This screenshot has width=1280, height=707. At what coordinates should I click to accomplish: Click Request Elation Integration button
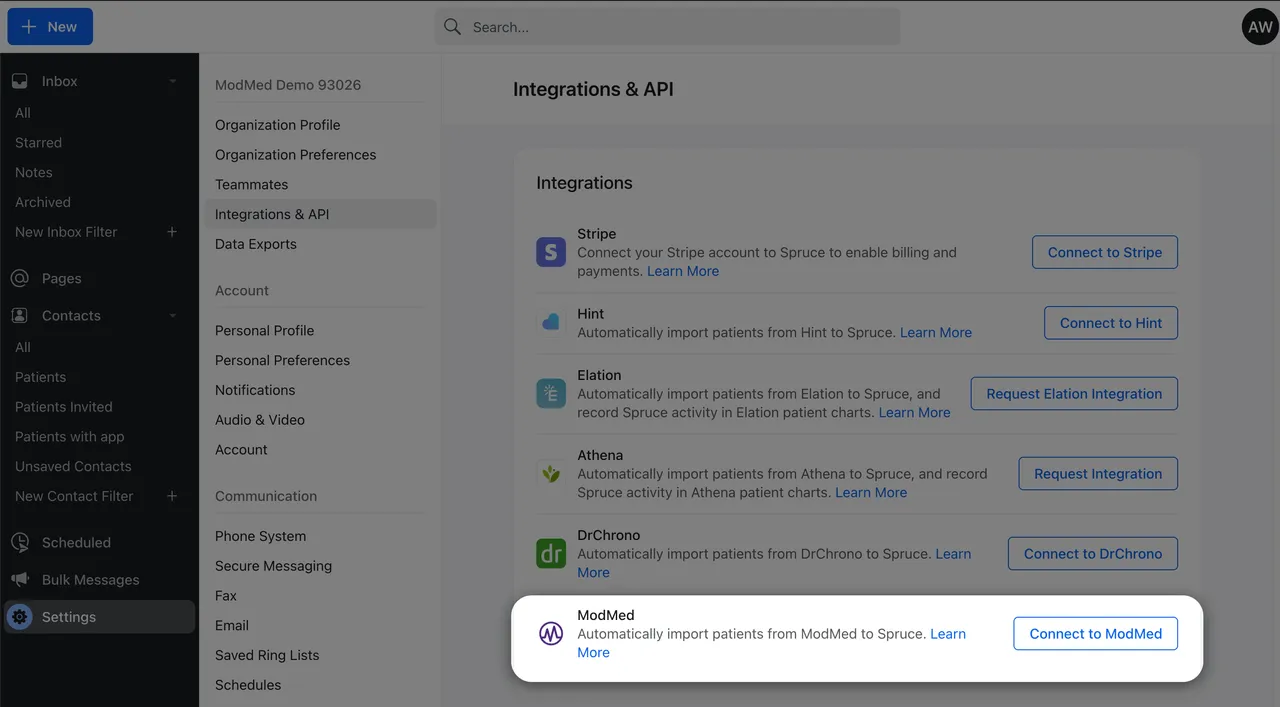[x=1074, y=393]
